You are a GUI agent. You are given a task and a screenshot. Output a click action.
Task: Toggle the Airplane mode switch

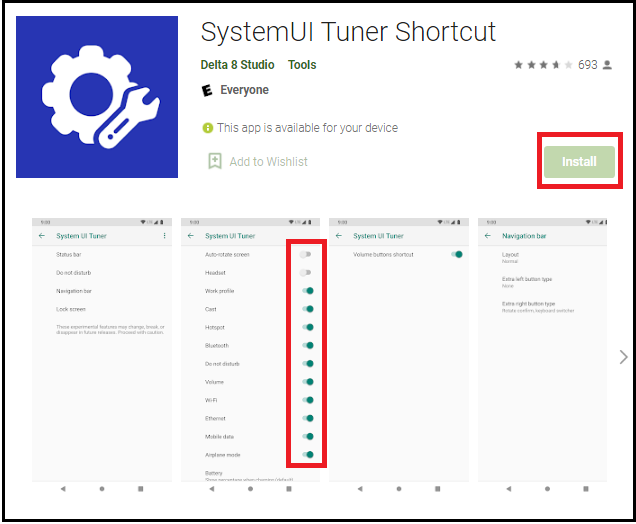(308, 455)
